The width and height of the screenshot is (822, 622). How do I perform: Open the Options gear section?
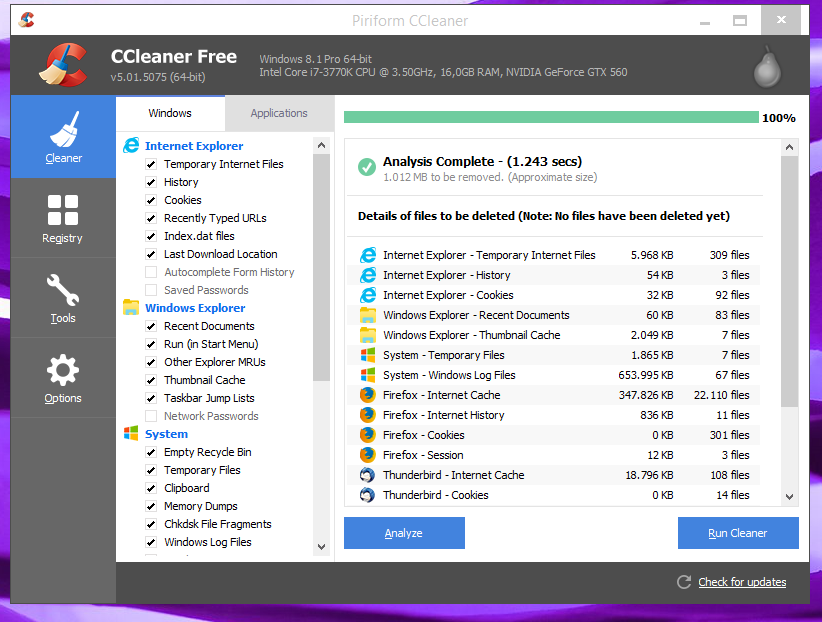coord(63,378)
